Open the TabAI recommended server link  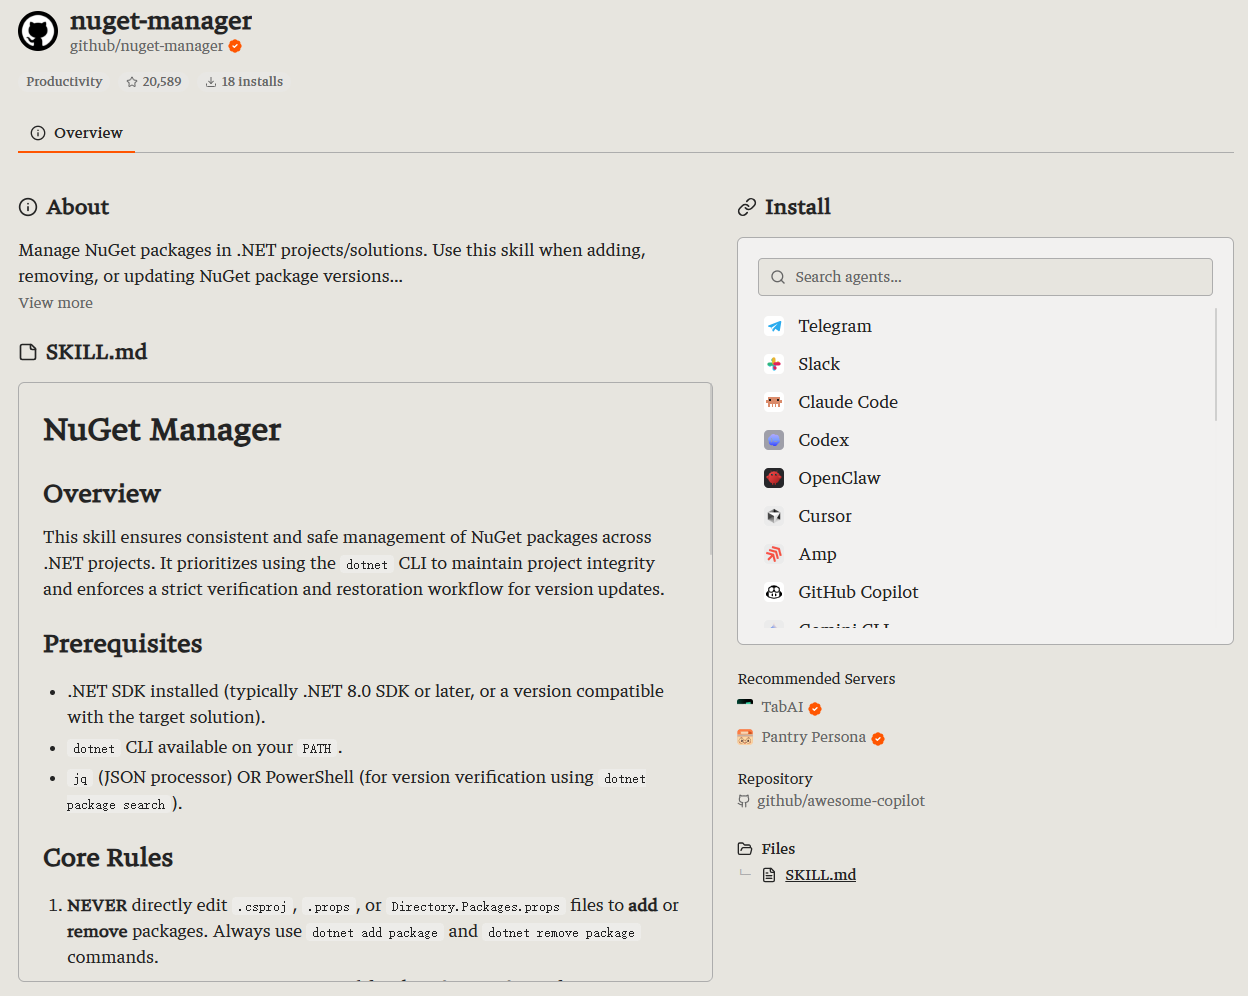click(782, 707)
